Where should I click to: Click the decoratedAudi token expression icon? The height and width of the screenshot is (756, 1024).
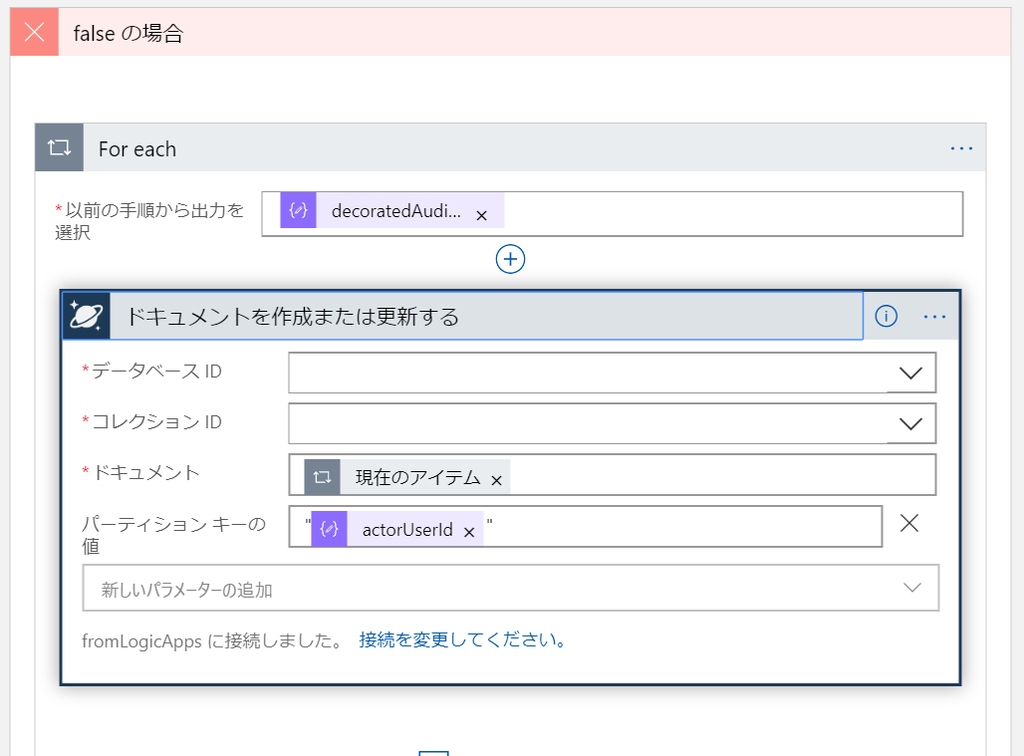point(298,210)
